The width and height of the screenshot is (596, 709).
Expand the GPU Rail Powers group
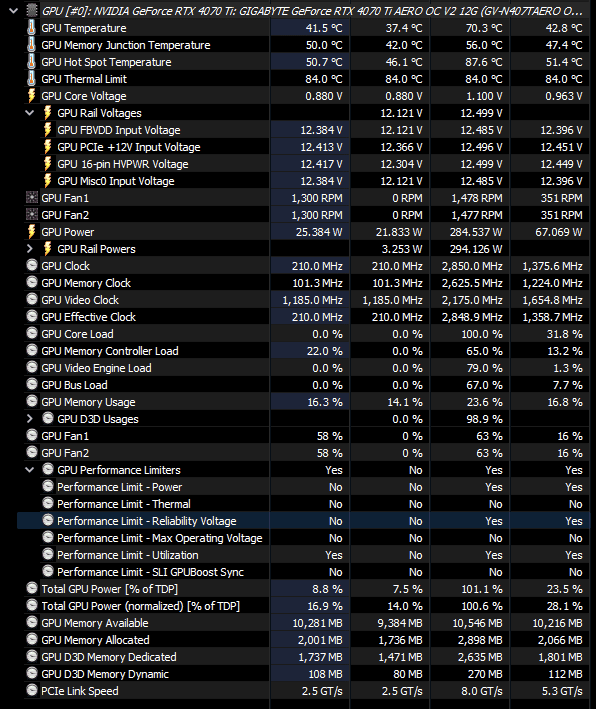pyautogui.click(x=30, y=249)
